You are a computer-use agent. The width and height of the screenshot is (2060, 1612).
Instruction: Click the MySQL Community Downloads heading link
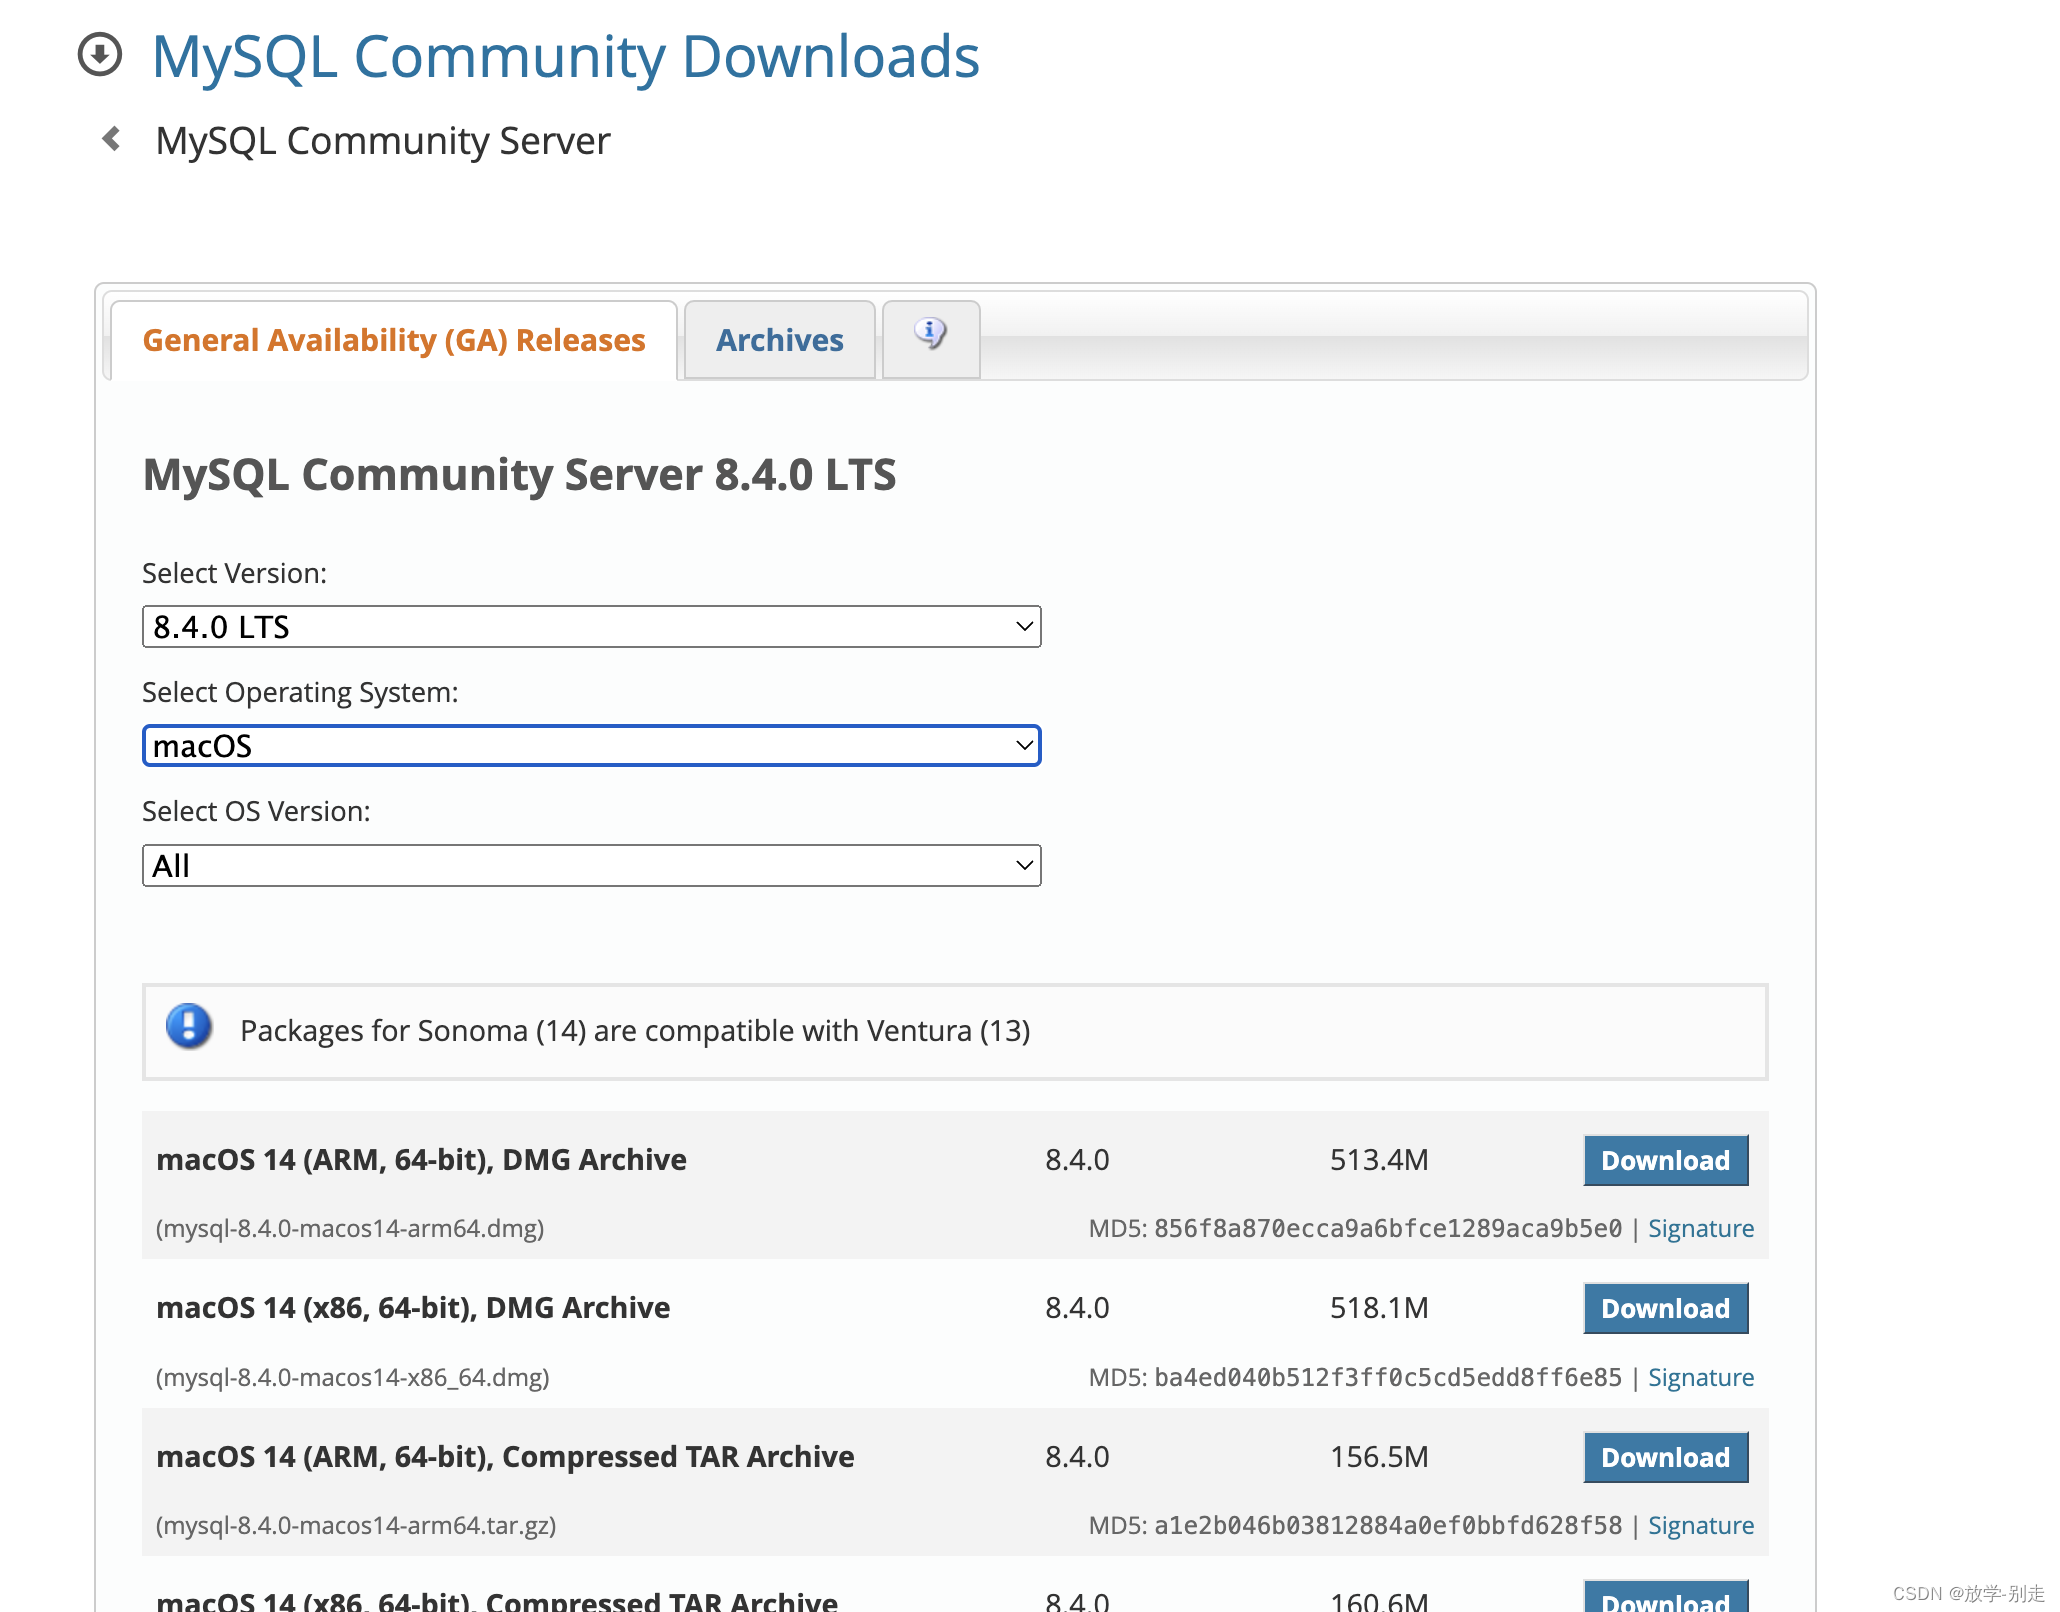click(x=565, y=56)
